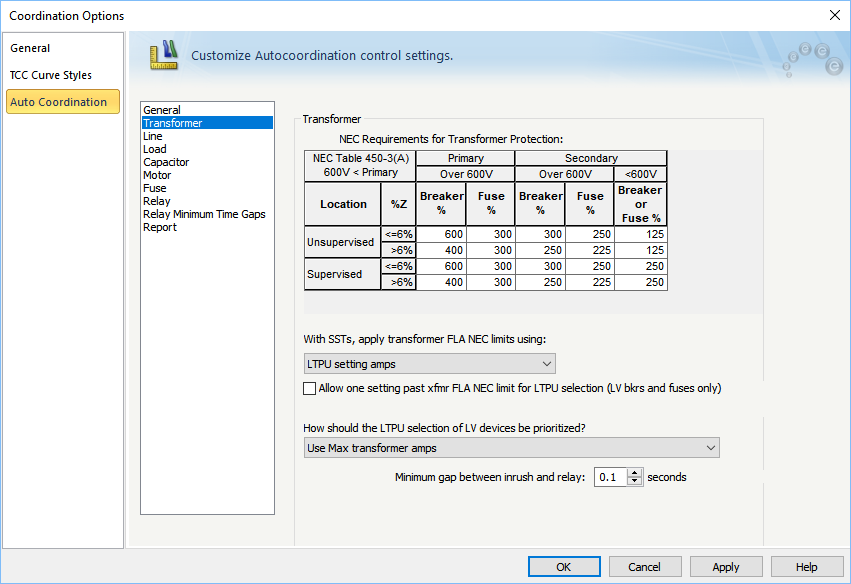Click the minimum gap seconds input field
The height and width of the screenshot is (584, 851).
click(610, 478)
